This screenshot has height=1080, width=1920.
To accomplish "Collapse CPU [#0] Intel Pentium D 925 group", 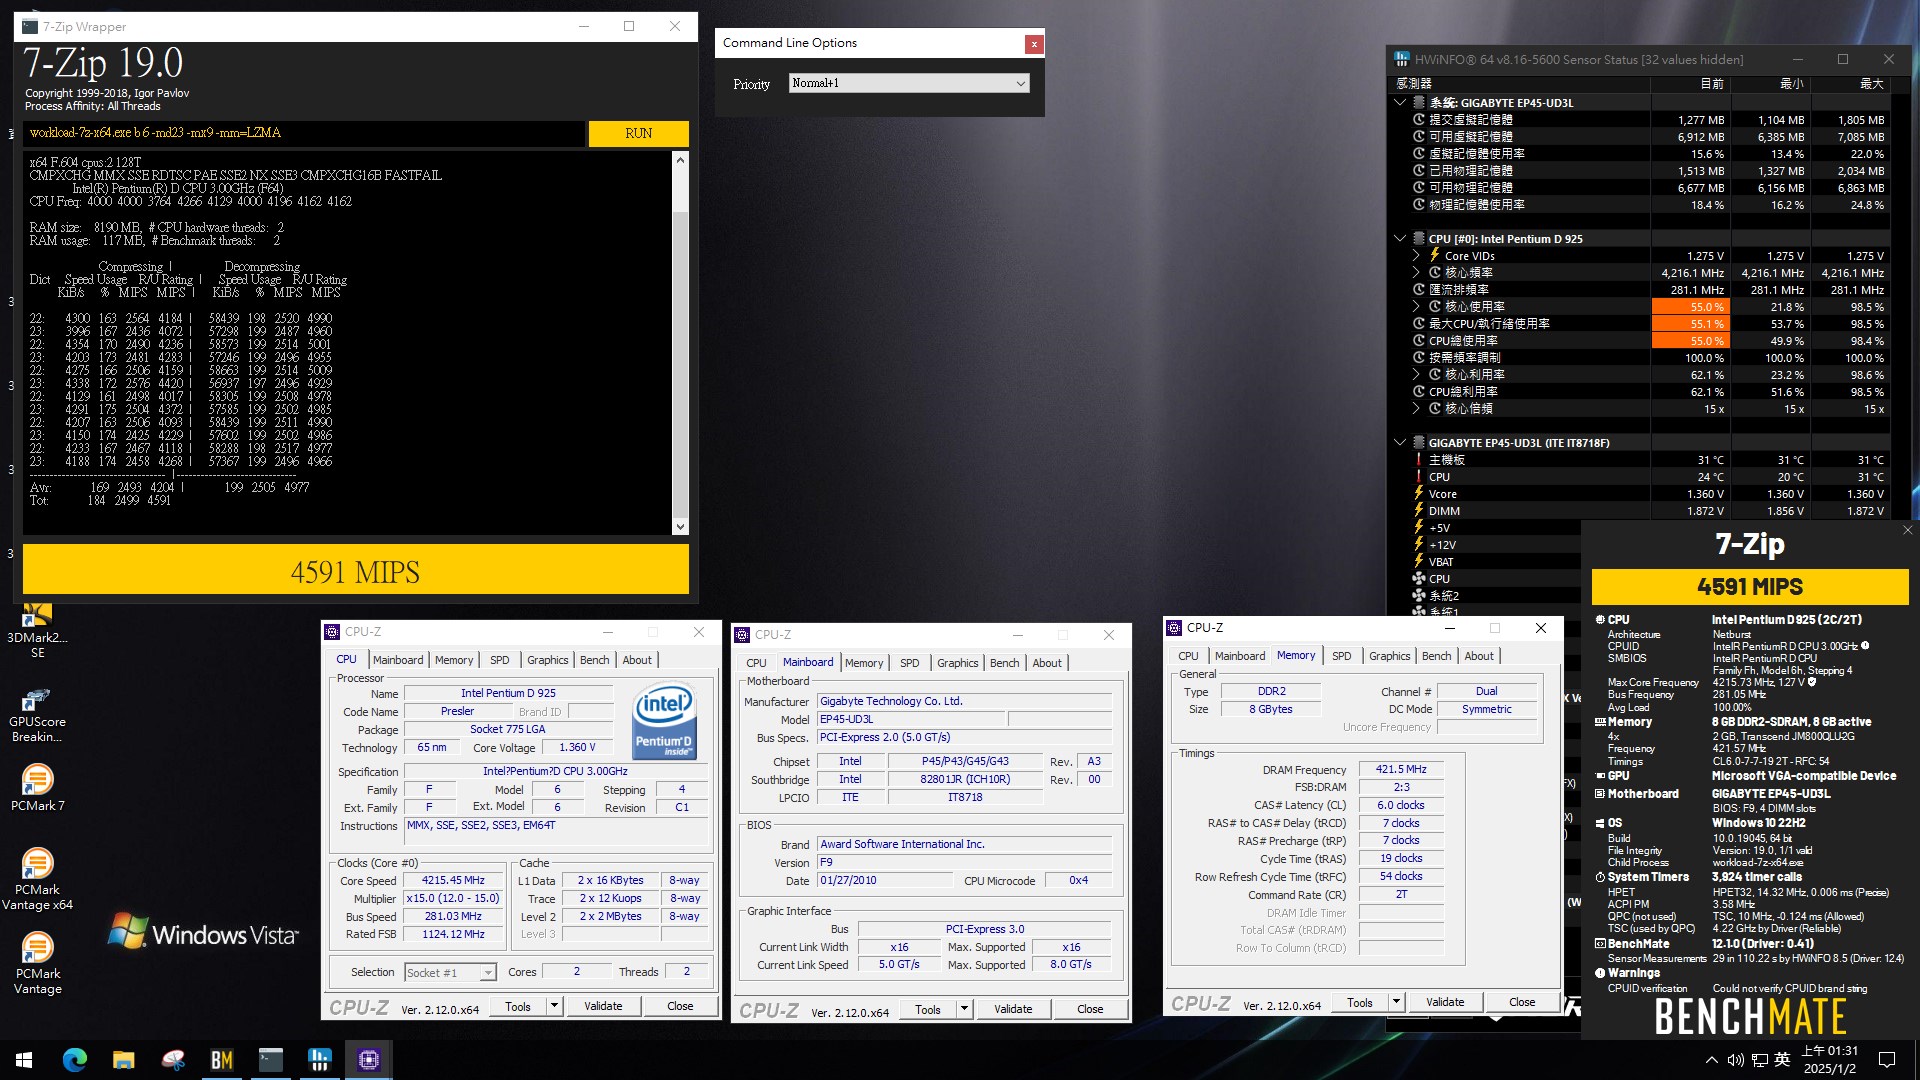I will 1400,238.
